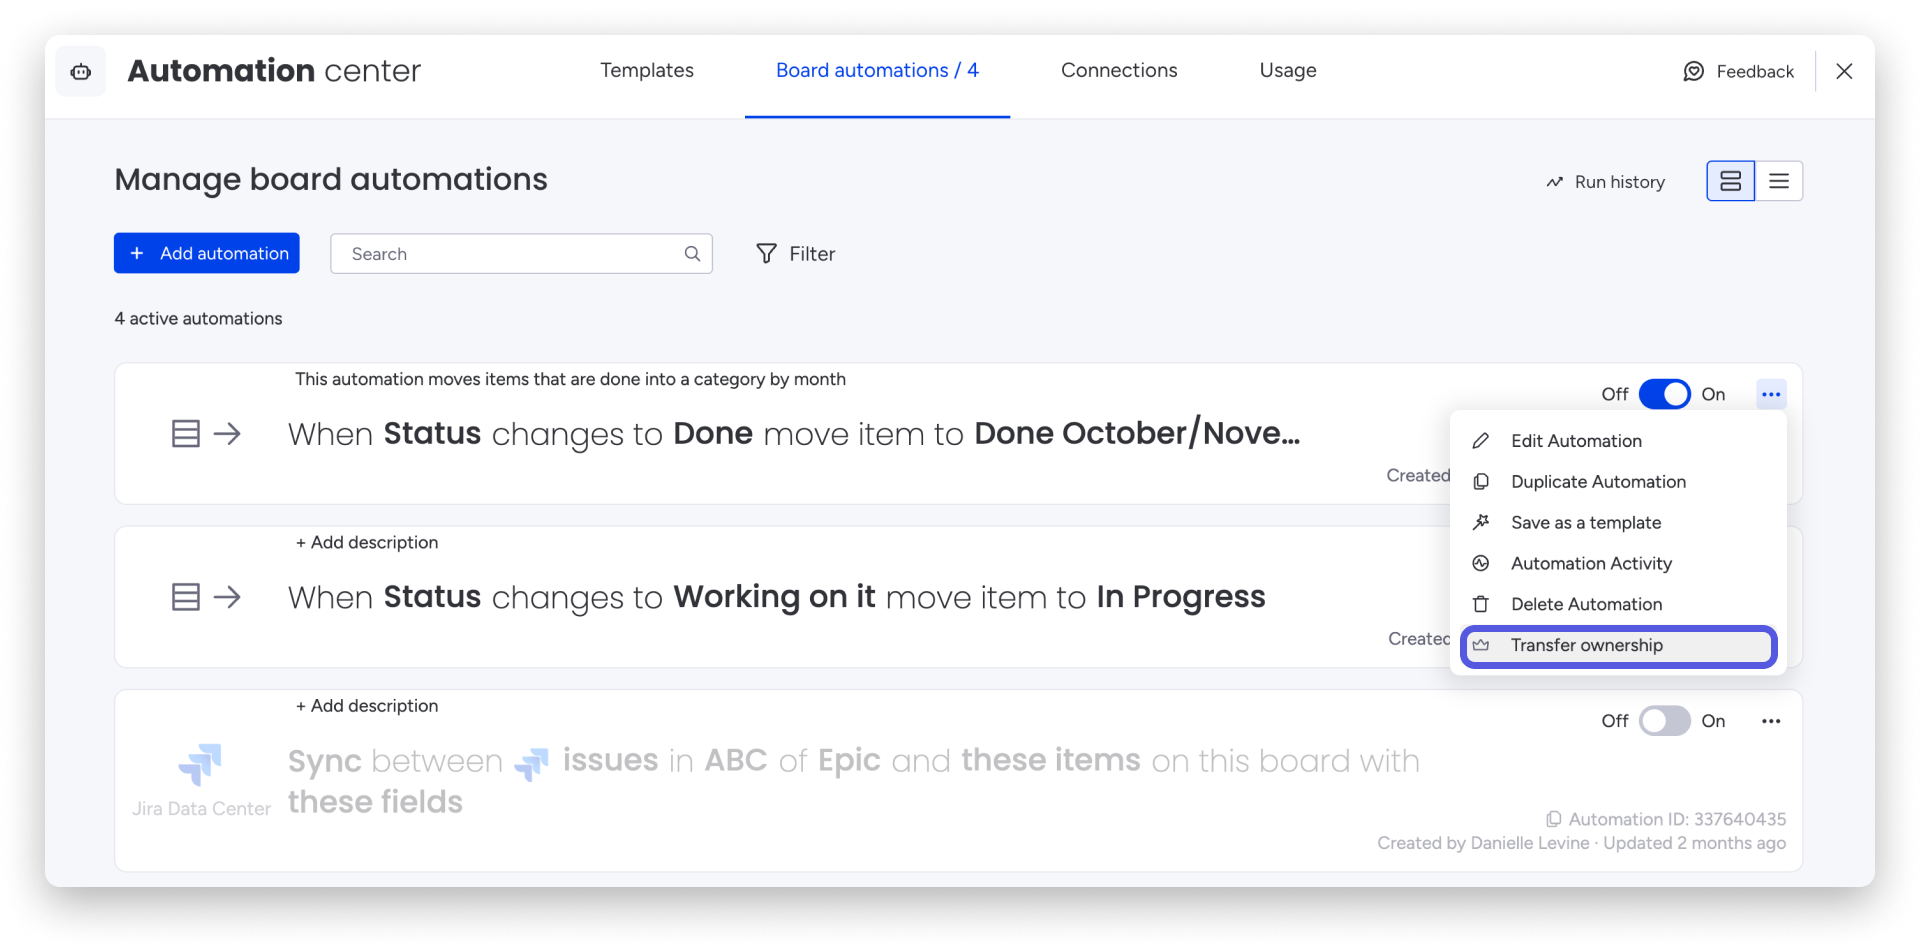Click the Feedback button
This screenshot has width=1920, height=952.
(x=1739, y=71)
